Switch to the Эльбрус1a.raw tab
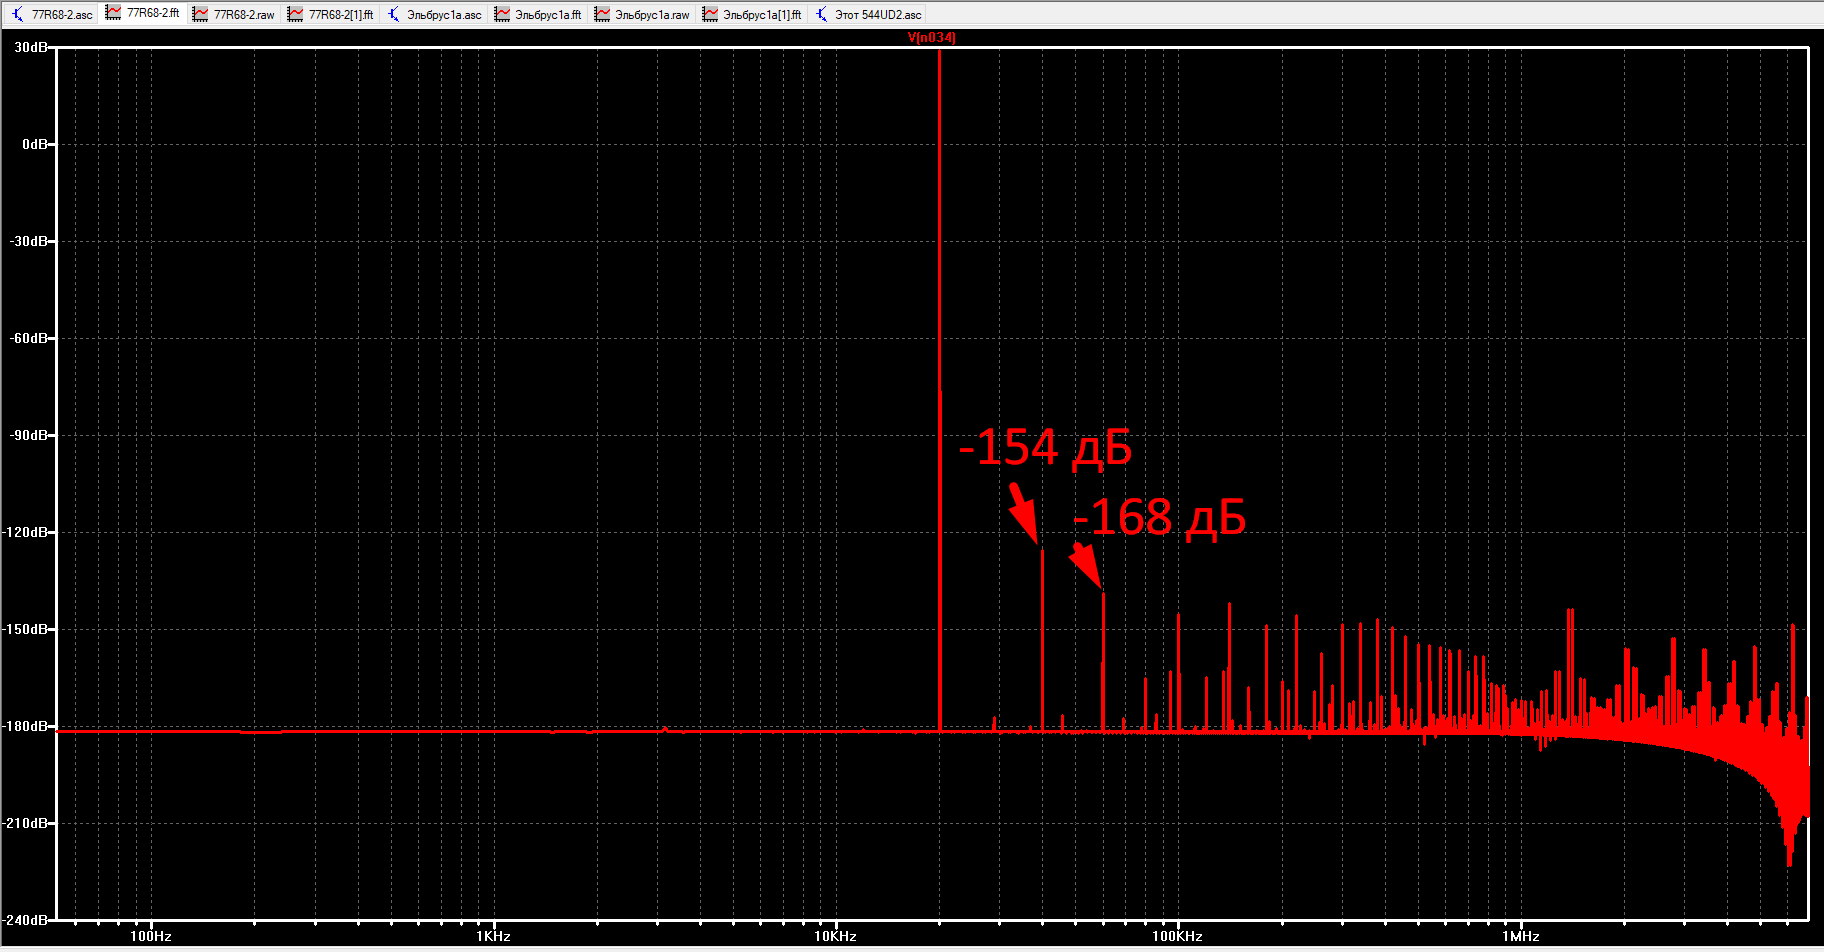The width and height of the screenshot is (1824, 952). point(643,14)
